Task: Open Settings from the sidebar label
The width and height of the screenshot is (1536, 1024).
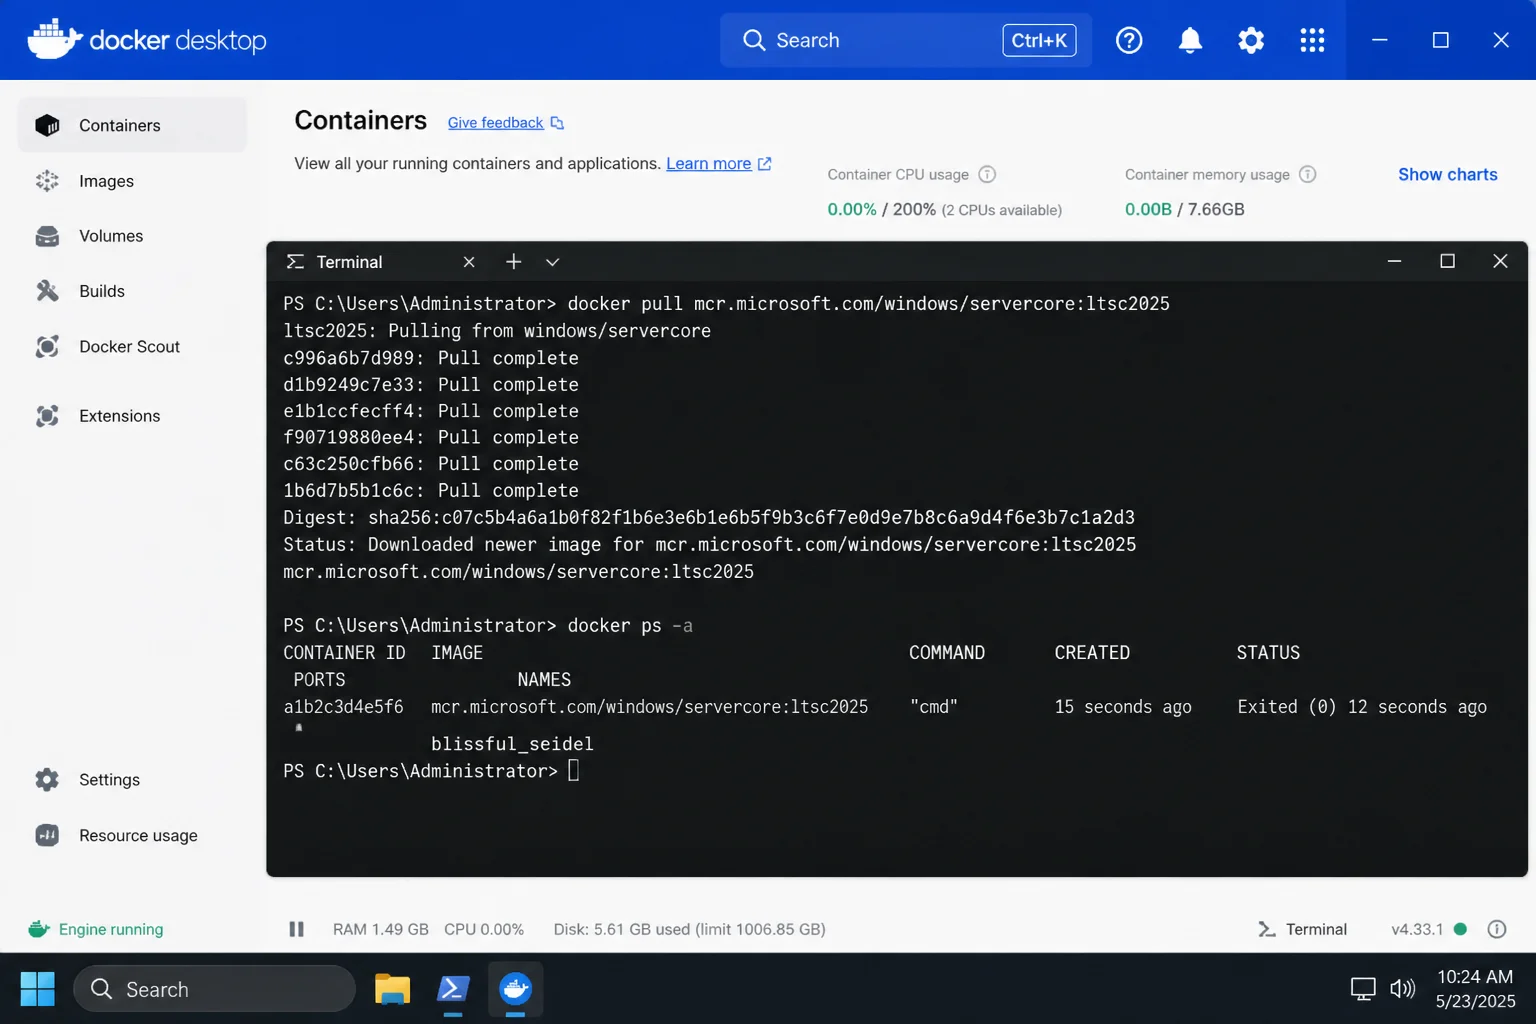Action: click(109, 780)
